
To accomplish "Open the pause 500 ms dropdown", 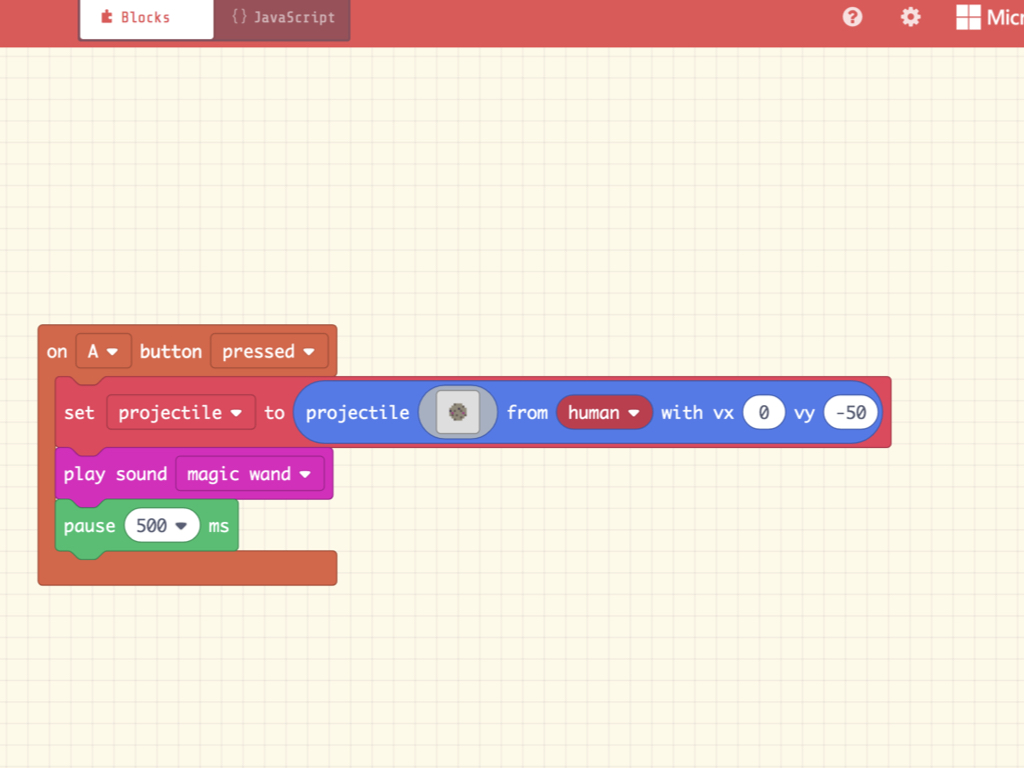I will [x=162, y=526].
